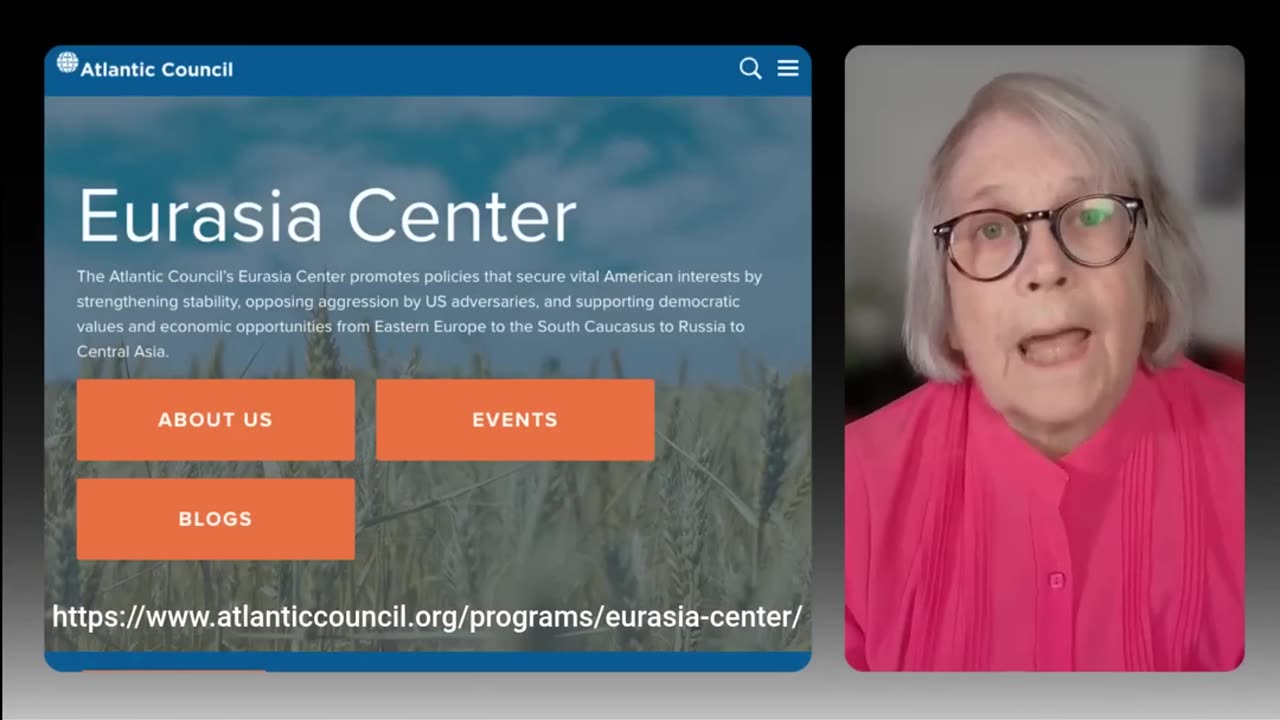This screenshot has width=1280, height=720.
Task: Go to the EVENTS button
Action: 515,420
